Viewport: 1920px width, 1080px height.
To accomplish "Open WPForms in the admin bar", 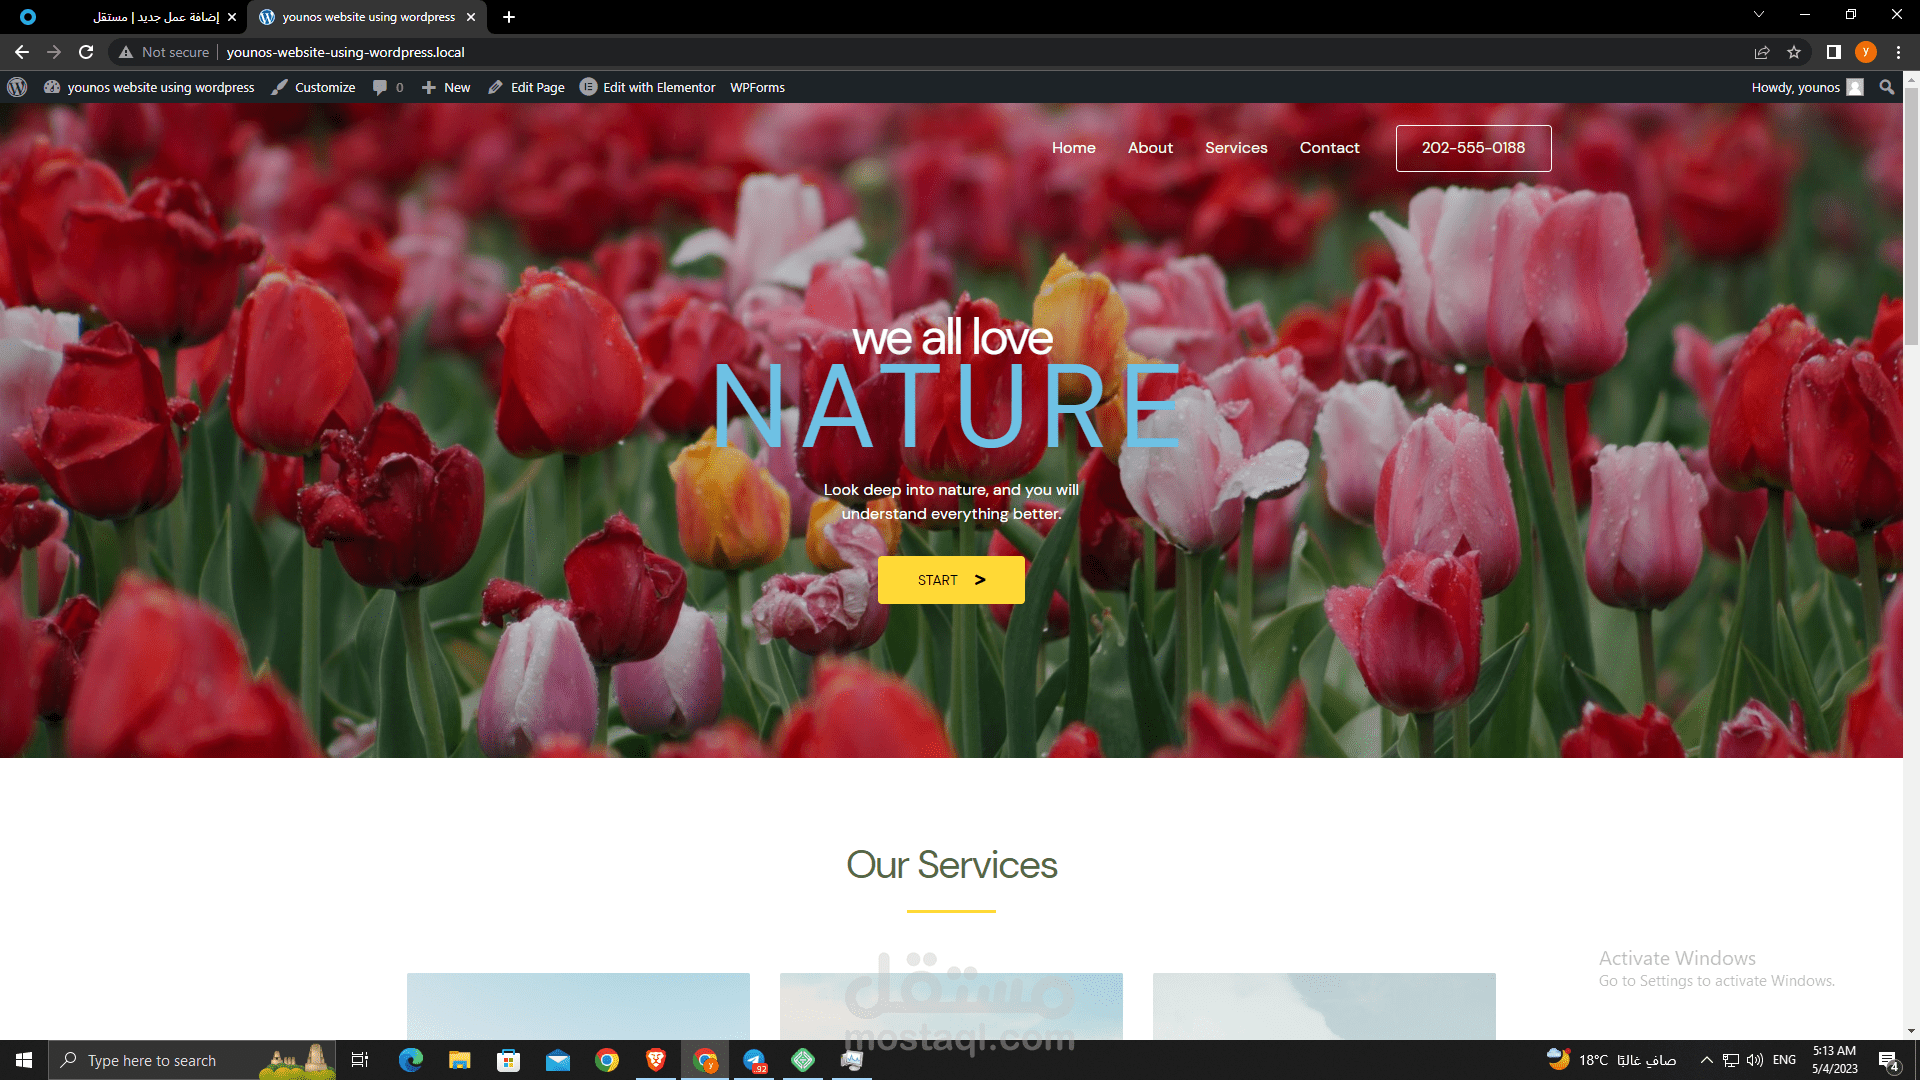I will coord(757,87).
